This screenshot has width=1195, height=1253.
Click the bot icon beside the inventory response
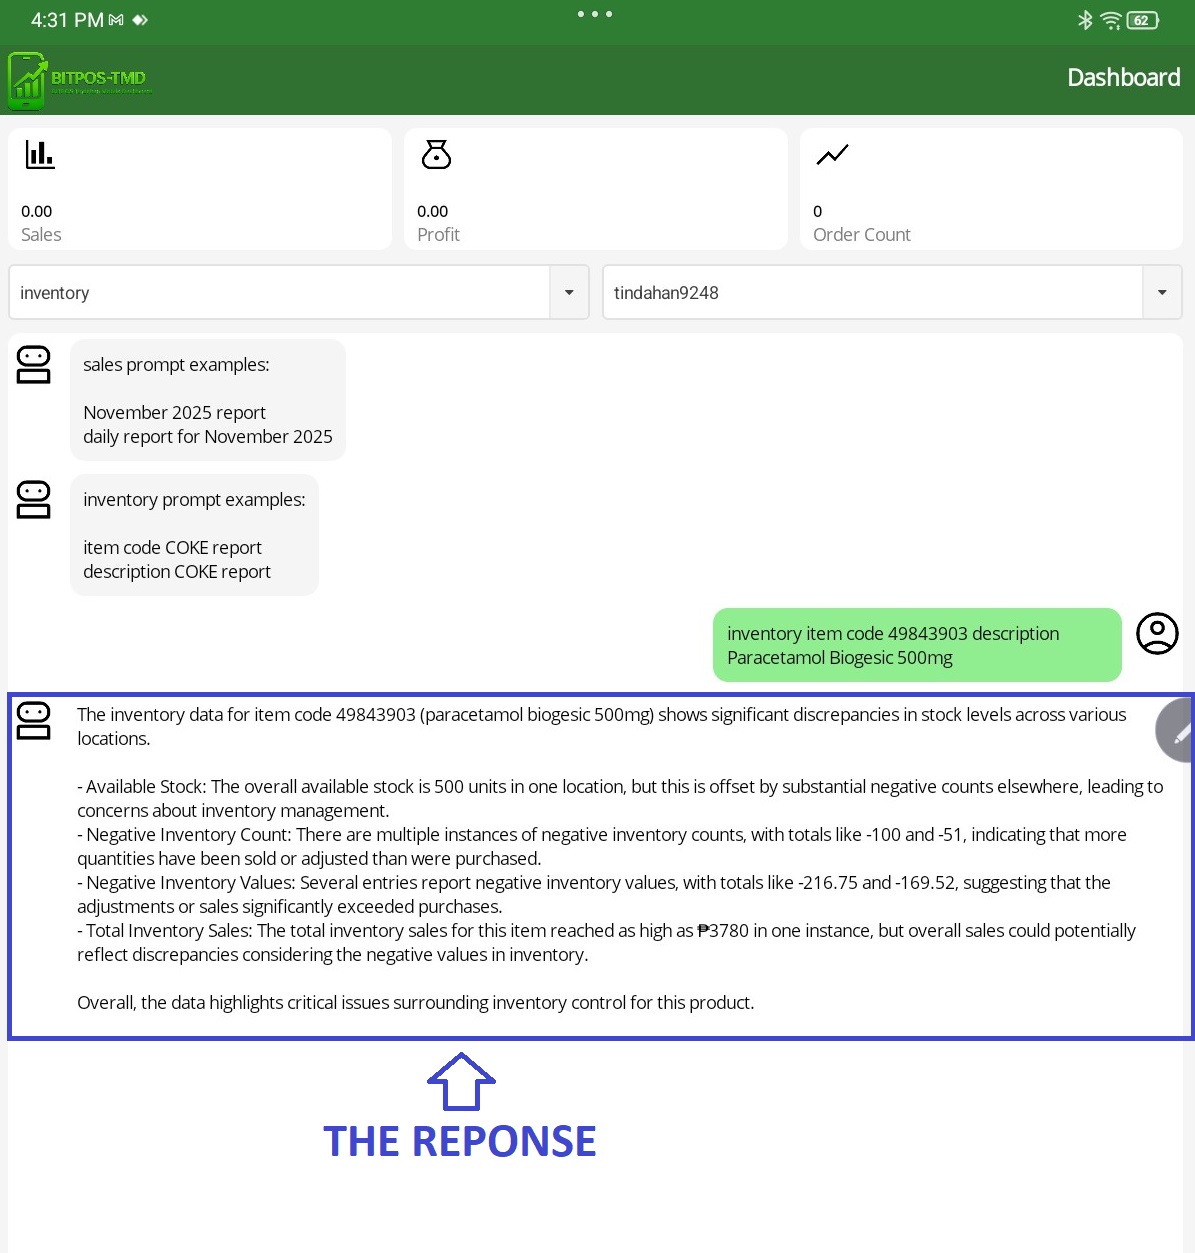click(x=34, y=721)
